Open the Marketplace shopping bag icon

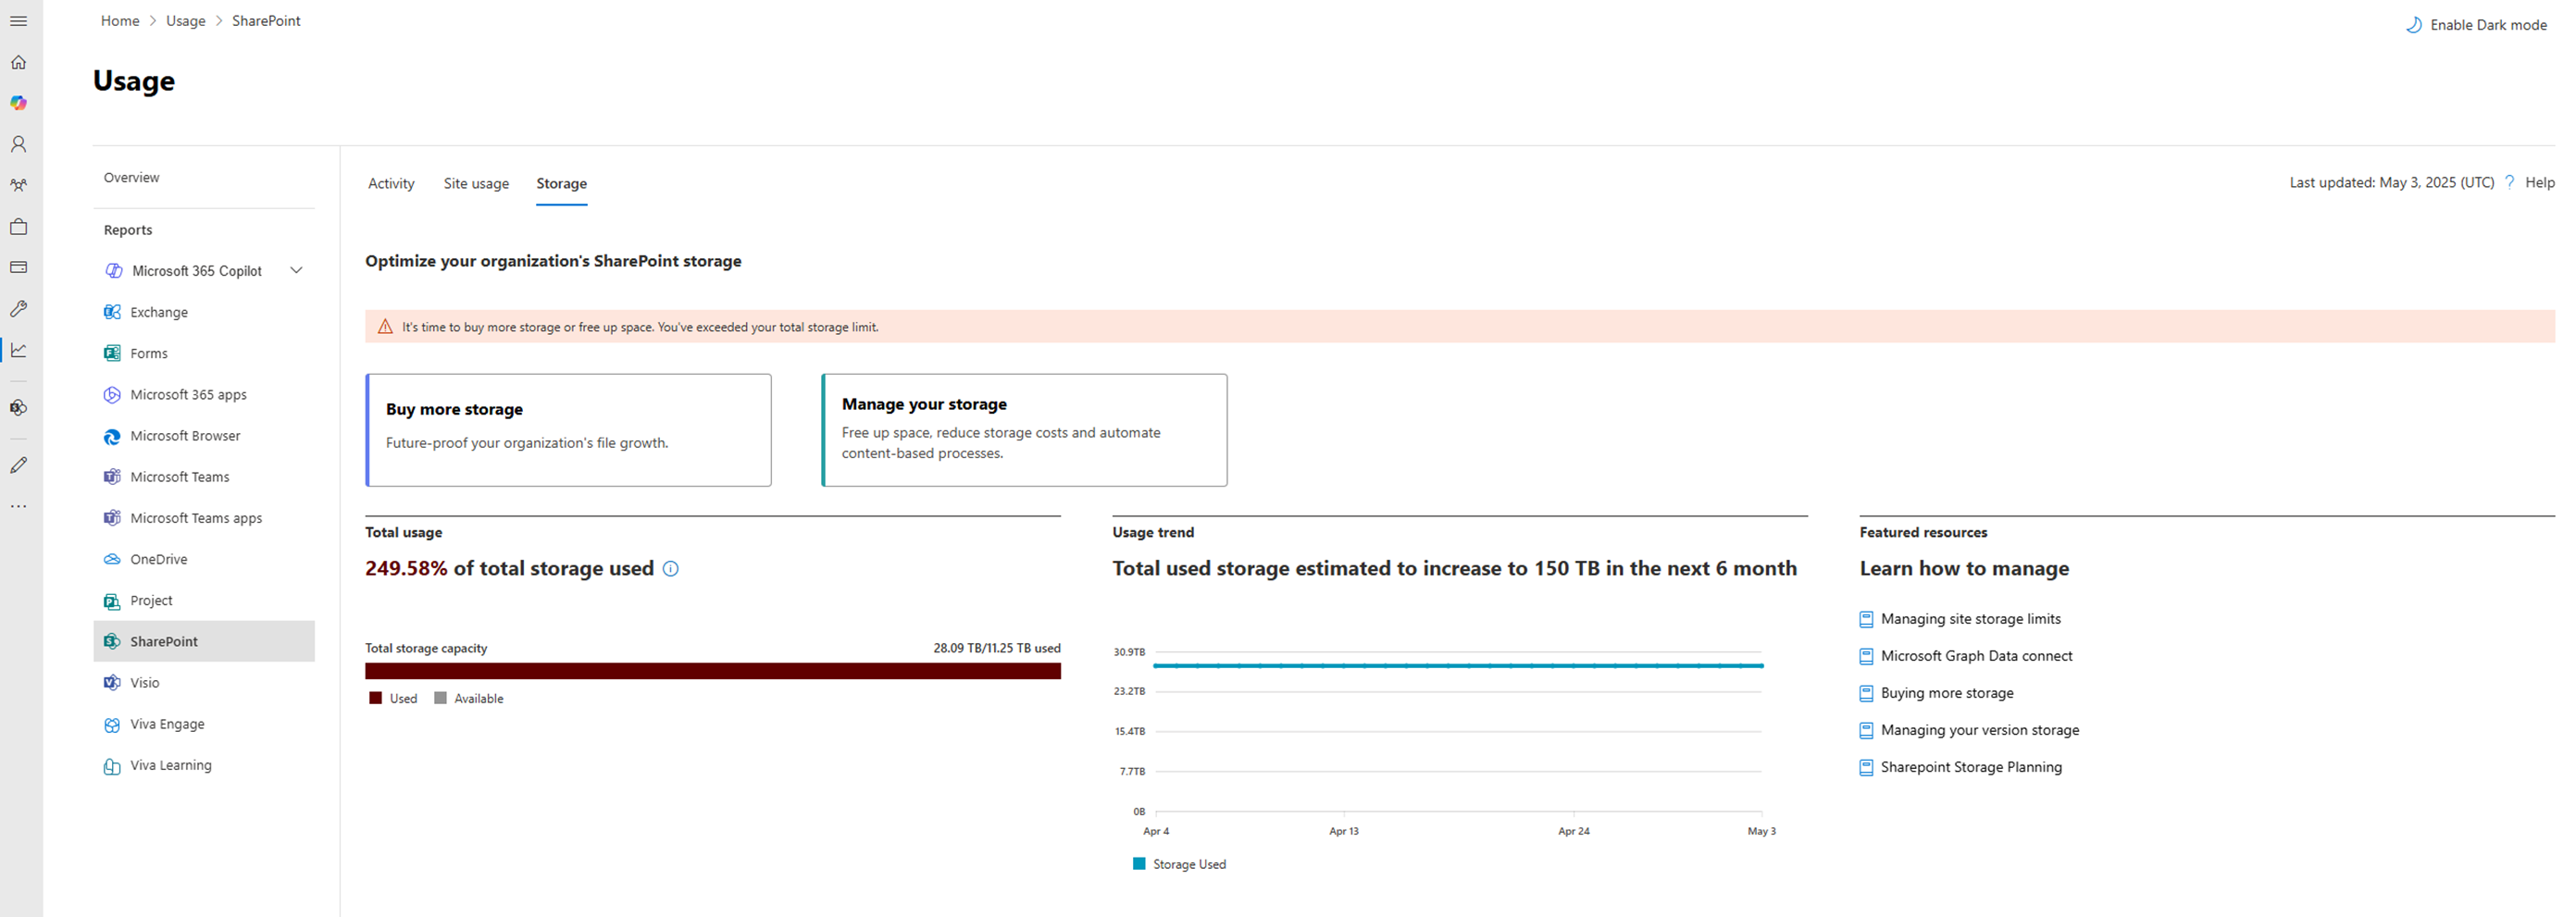[18, 226]
